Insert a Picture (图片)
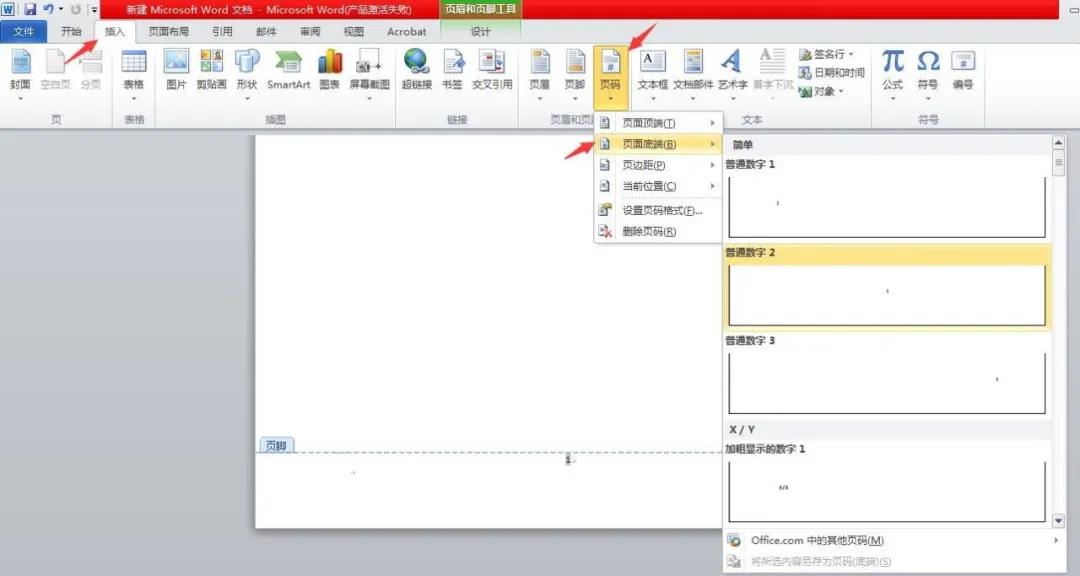The width and height of the screenshot is (1080, 576). tap(176, 69)
